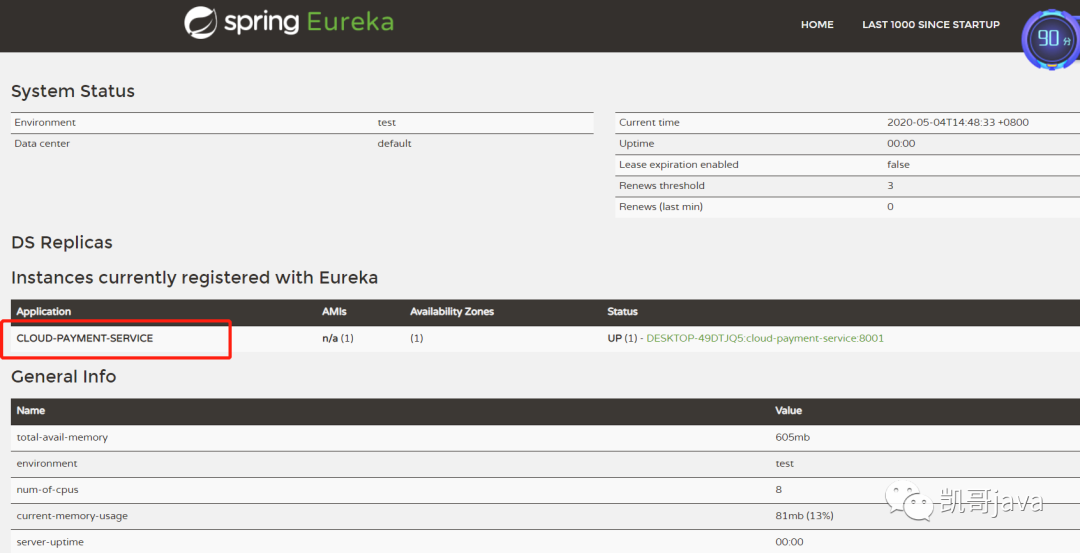Click the Name column header in General Info

[31, 410]
